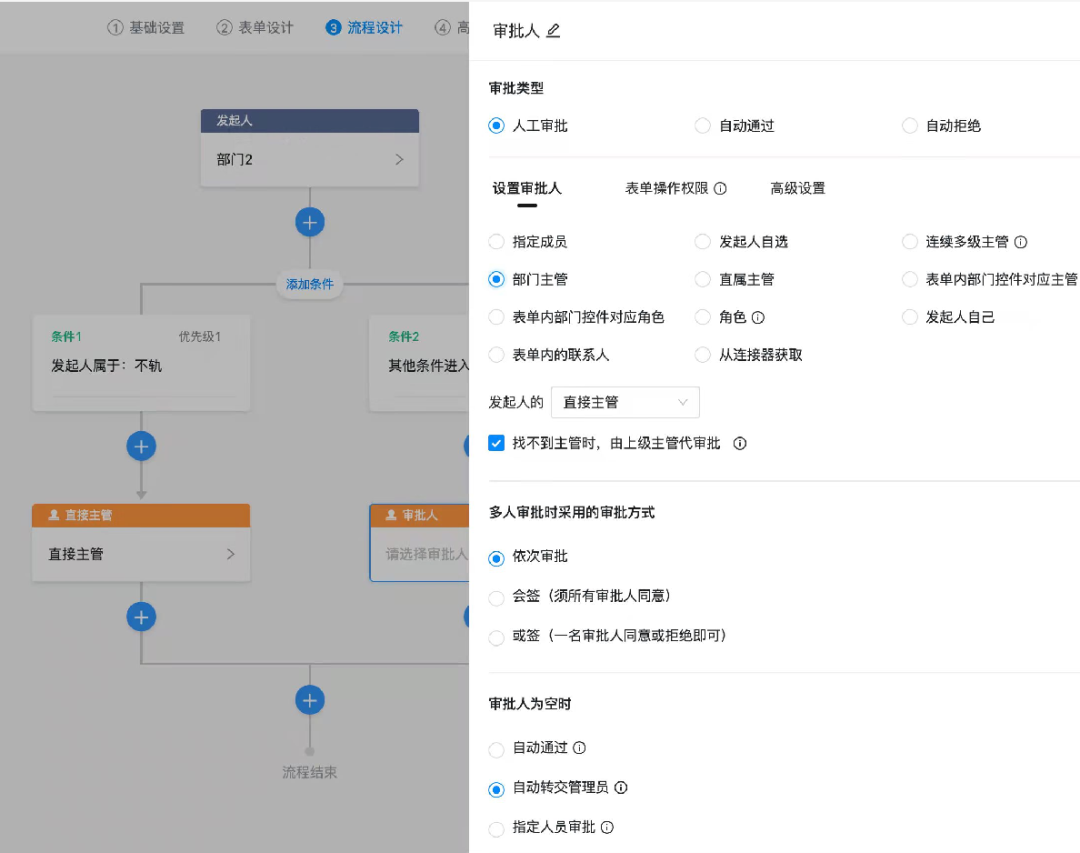Choose 连续多级主管 as approver
Screen dimensions: 1080x853
click(x=909, y=242)
